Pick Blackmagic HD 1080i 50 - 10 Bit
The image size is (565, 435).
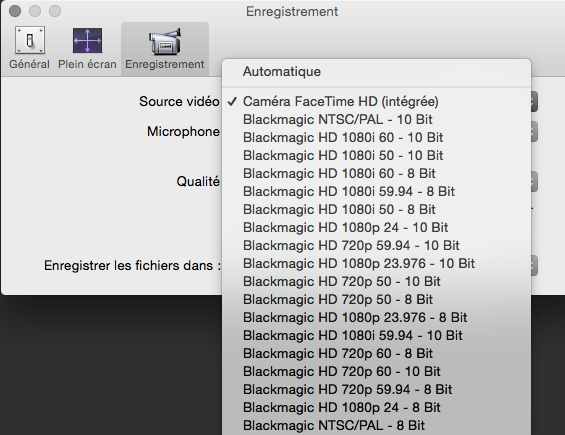tap(377, 156)
